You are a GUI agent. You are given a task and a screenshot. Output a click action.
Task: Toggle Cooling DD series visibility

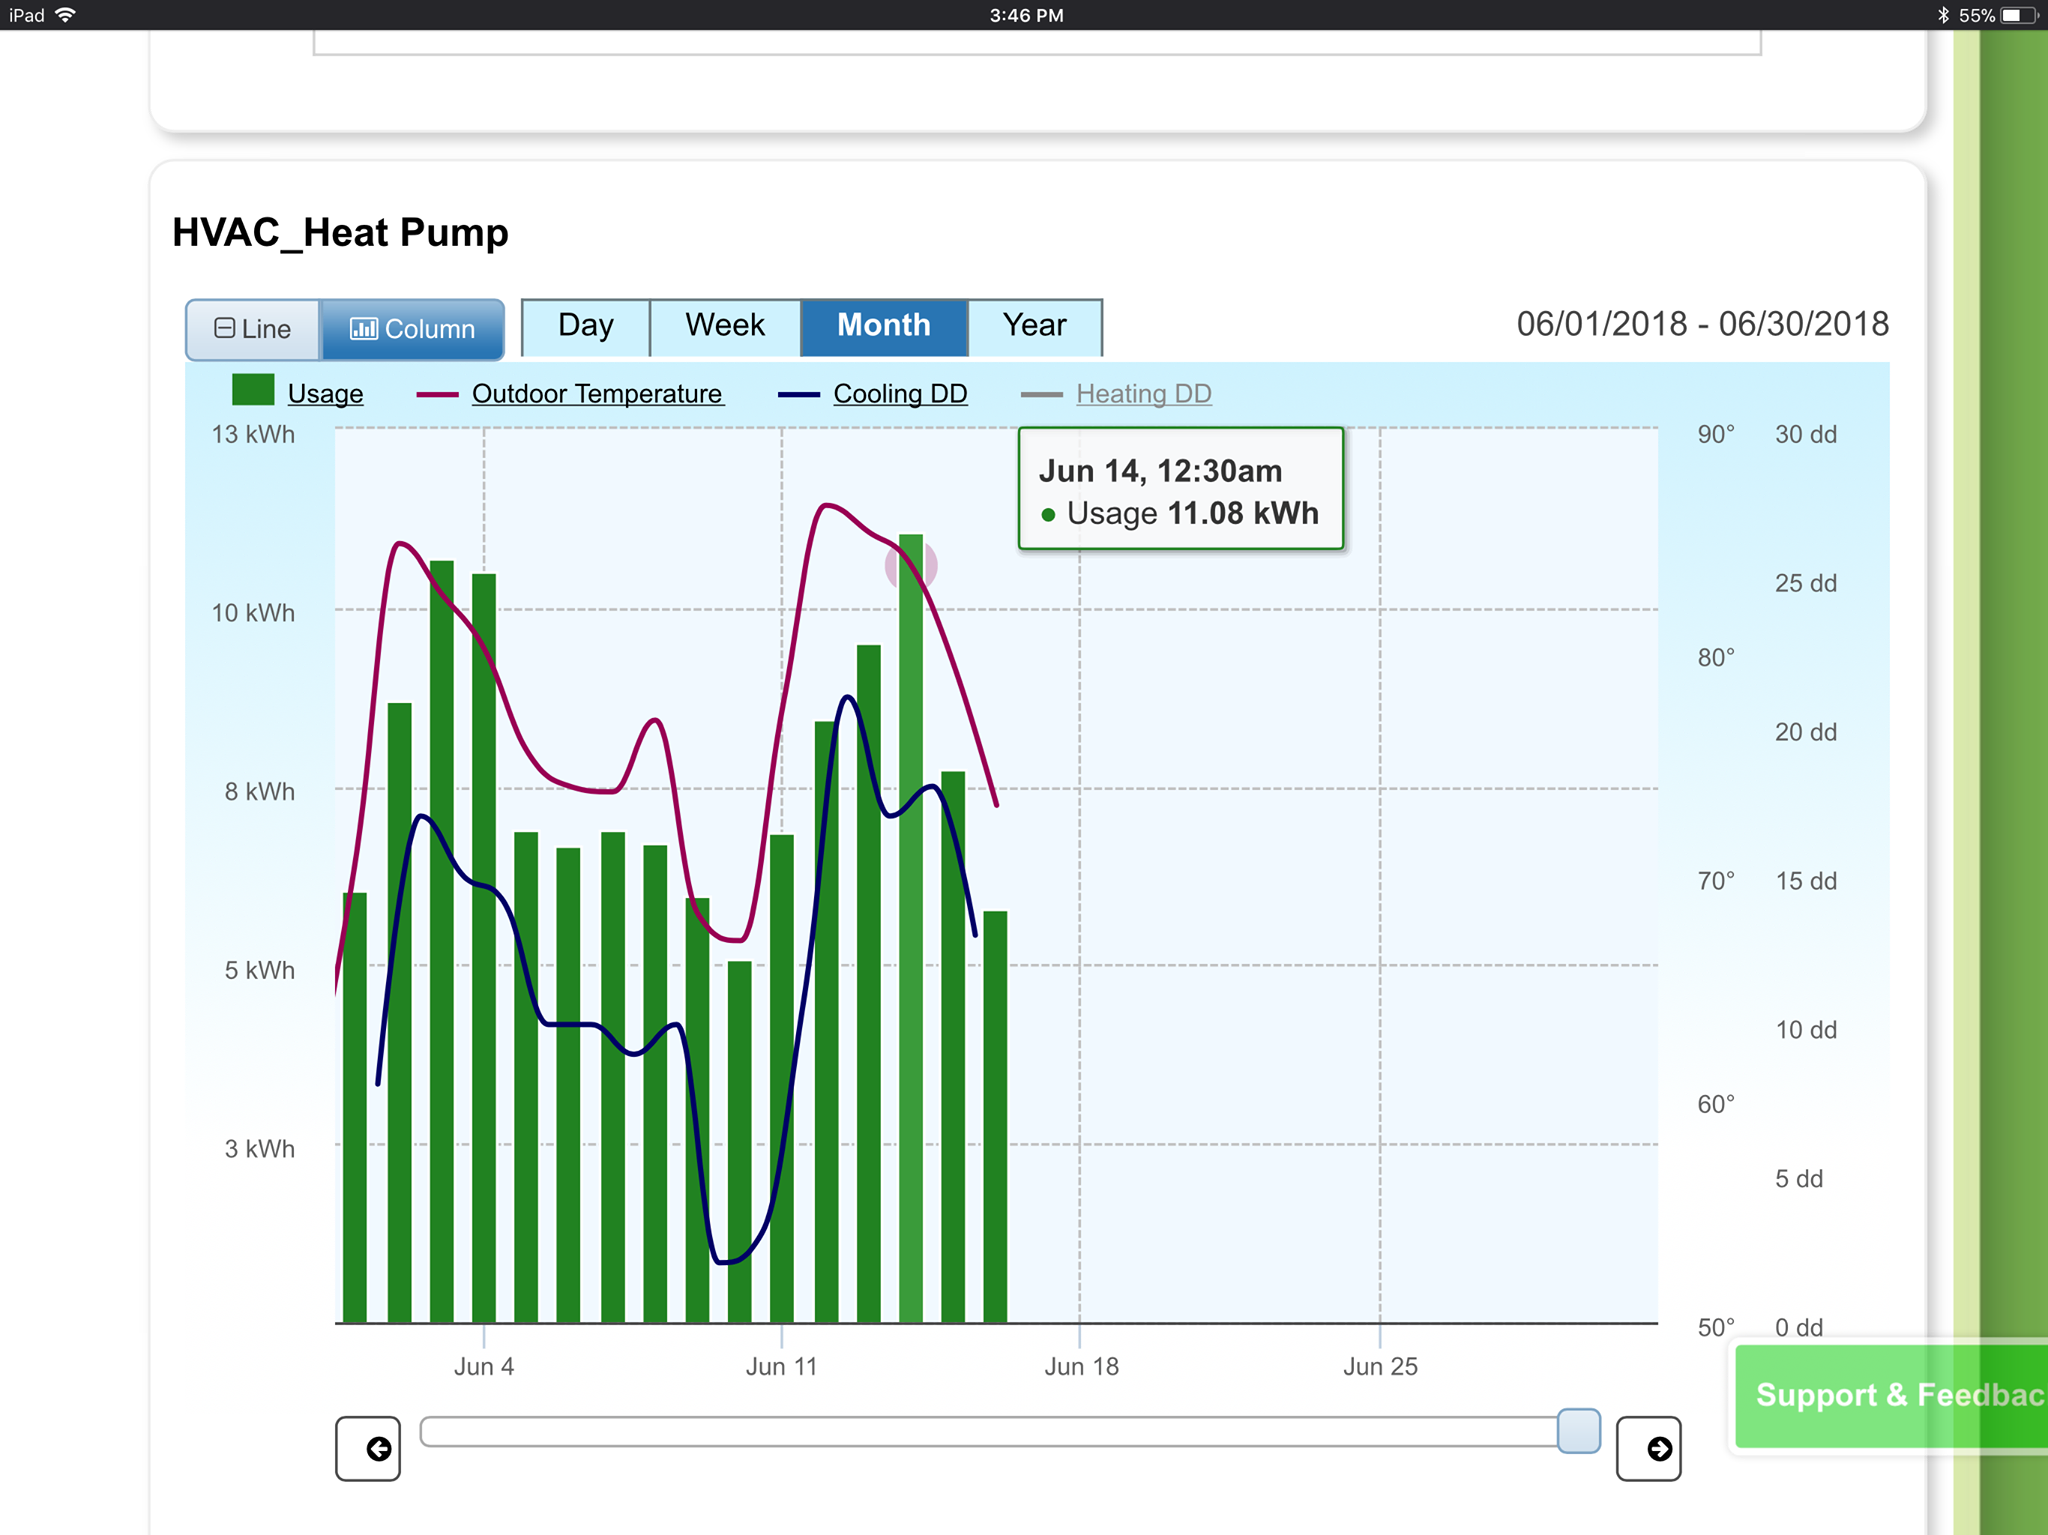(899, 394)
